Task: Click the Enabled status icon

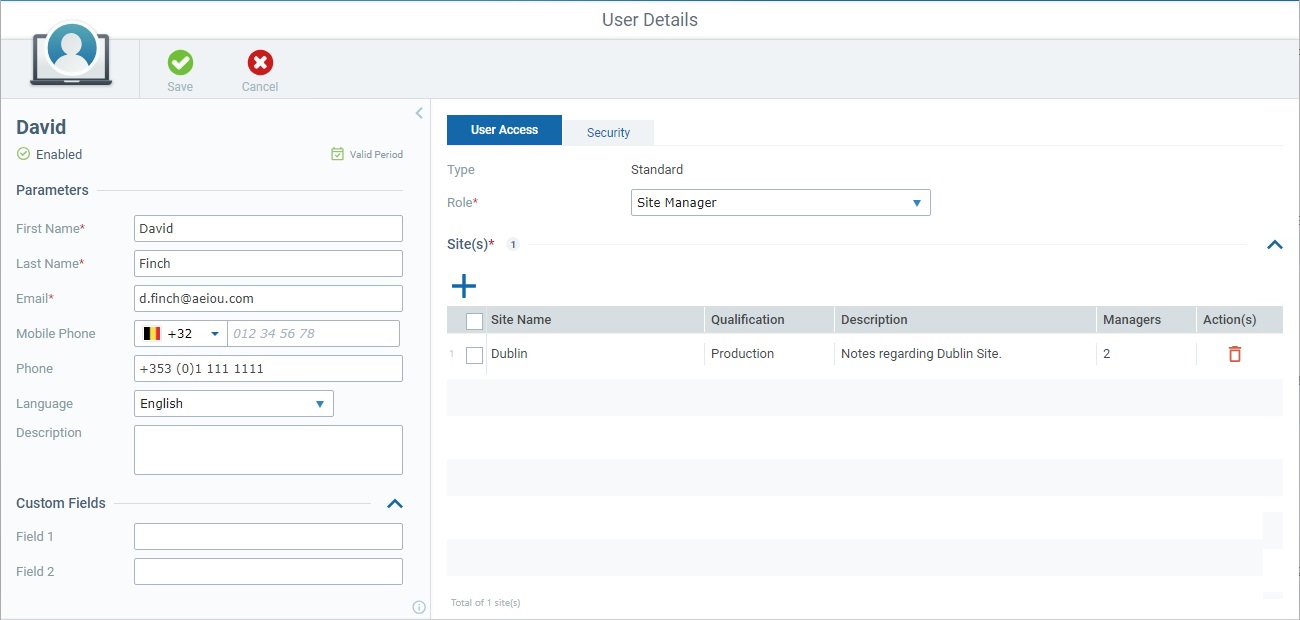Action: [22, 154]
